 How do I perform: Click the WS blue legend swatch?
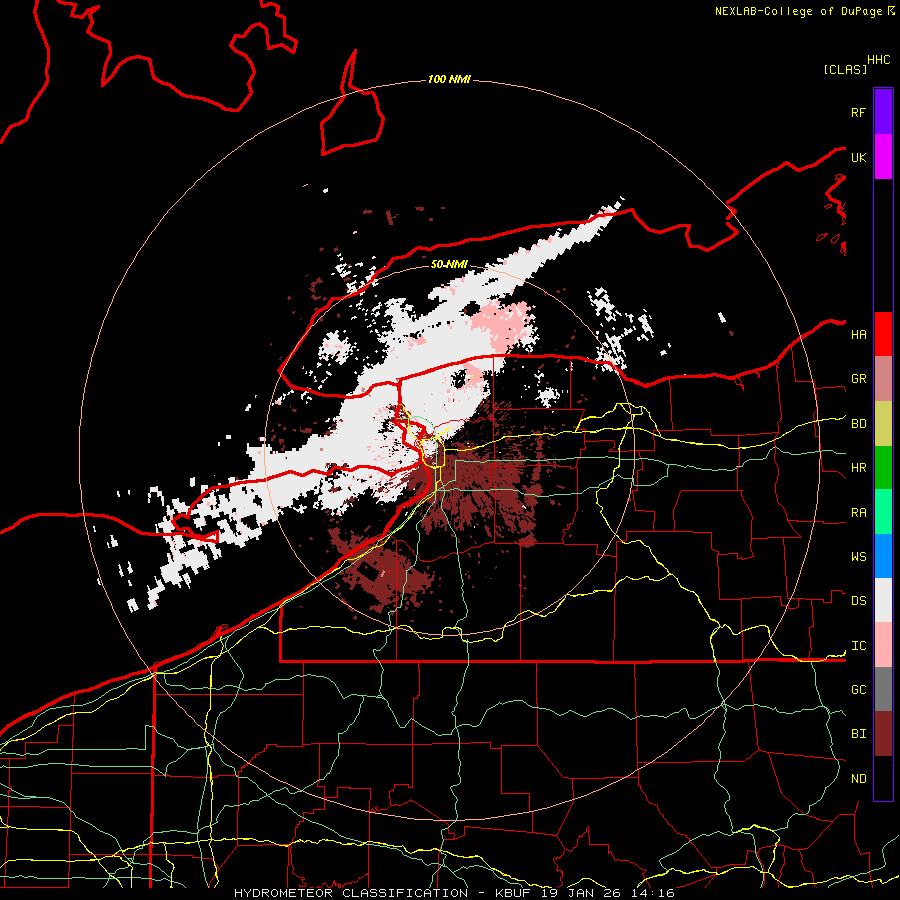(883, 556)
